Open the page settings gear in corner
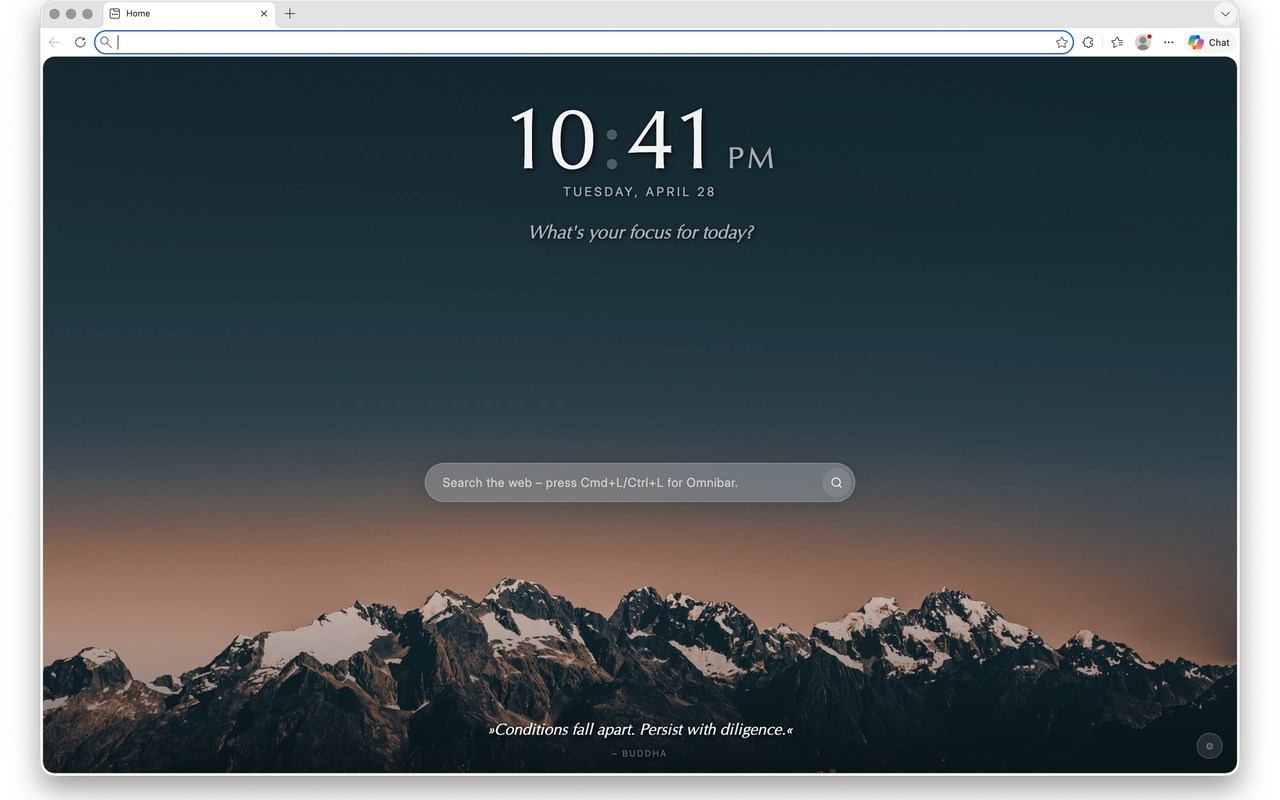This screenshot has height=800, width=1280. [1209, 746]
